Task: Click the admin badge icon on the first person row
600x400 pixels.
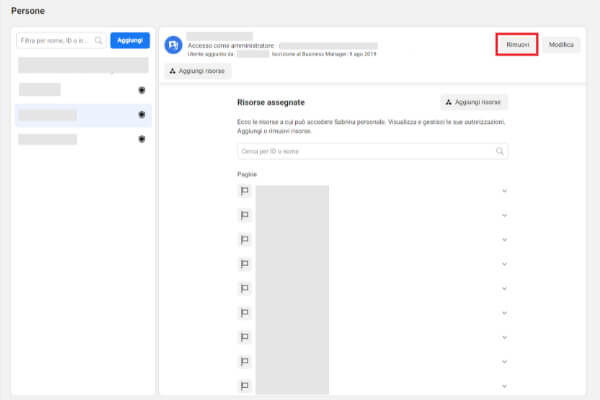Action: pyautogui.click(x=142, y=90)
